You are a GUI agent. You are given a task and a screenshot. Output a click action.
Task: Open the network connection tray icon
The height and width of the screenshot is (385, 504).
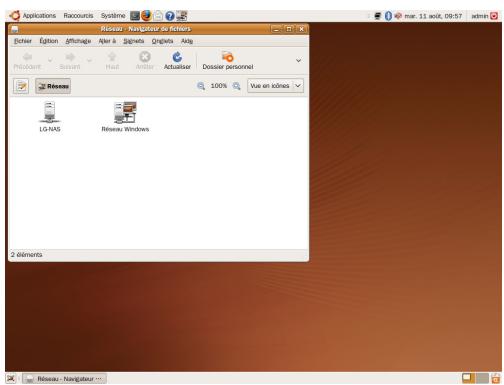coord(378,16)
